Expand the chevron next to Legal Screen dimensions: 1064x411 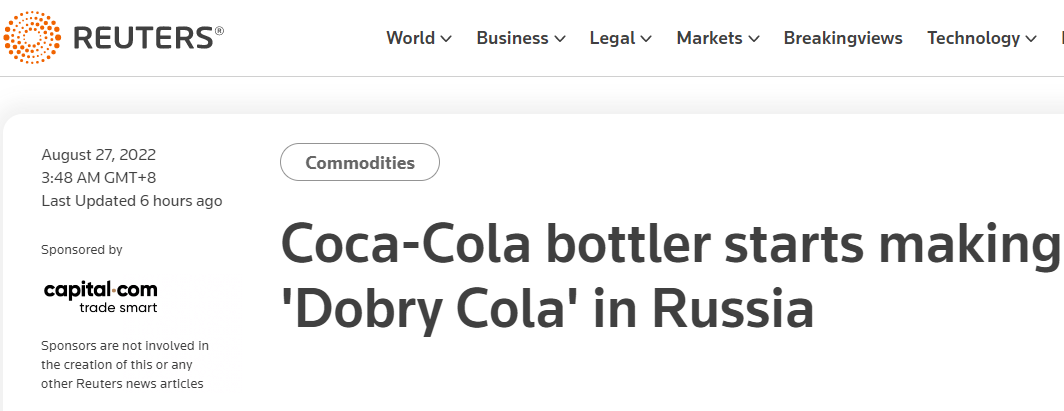[647, 39]
